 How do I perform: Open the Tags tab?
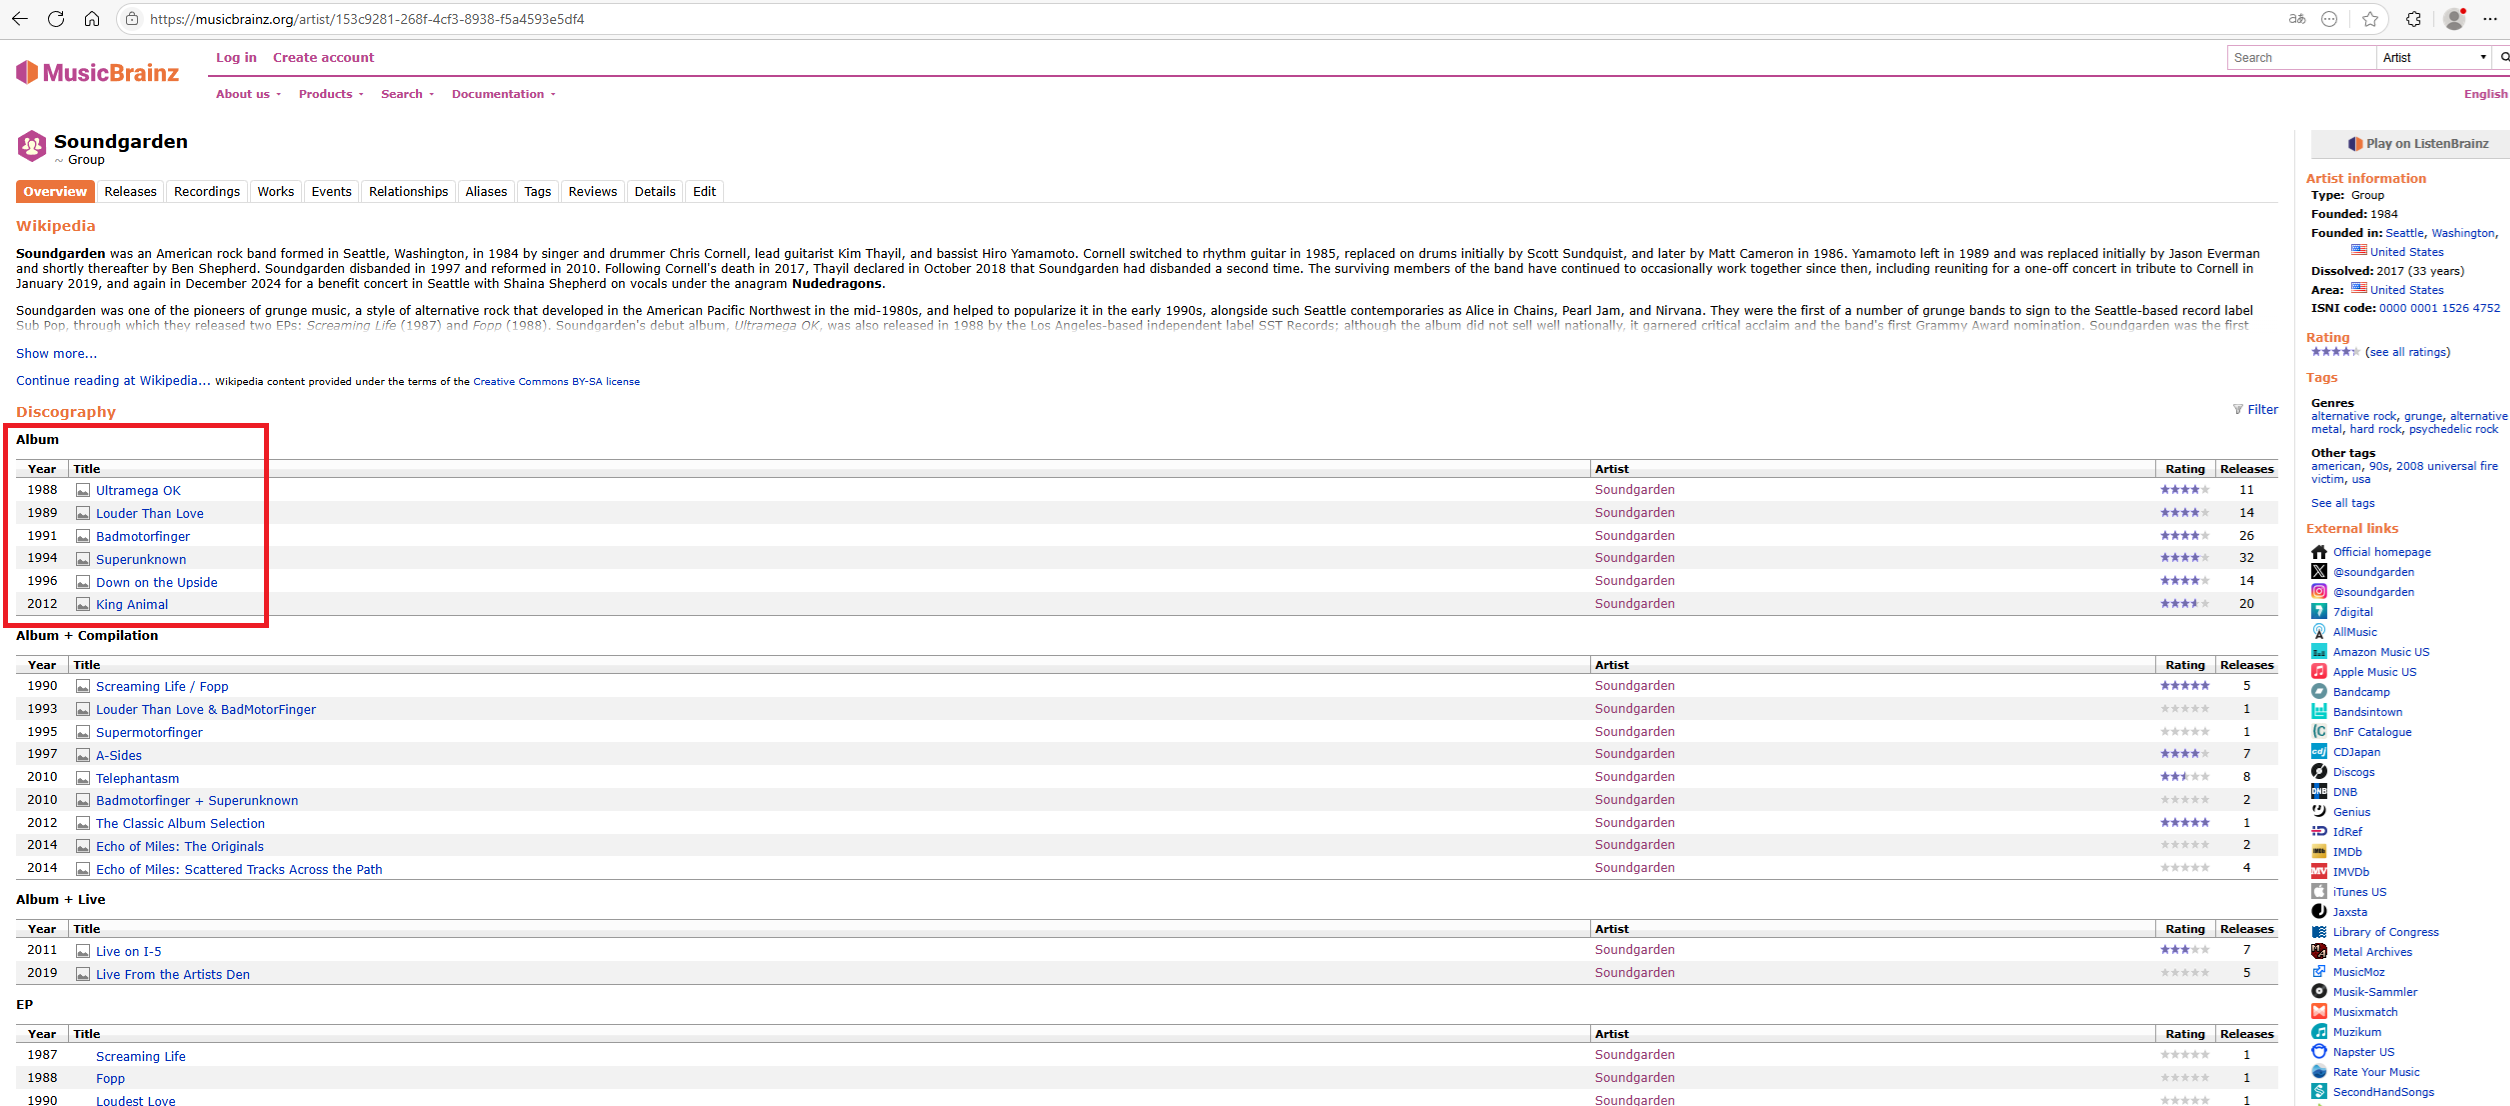(537, 192)
